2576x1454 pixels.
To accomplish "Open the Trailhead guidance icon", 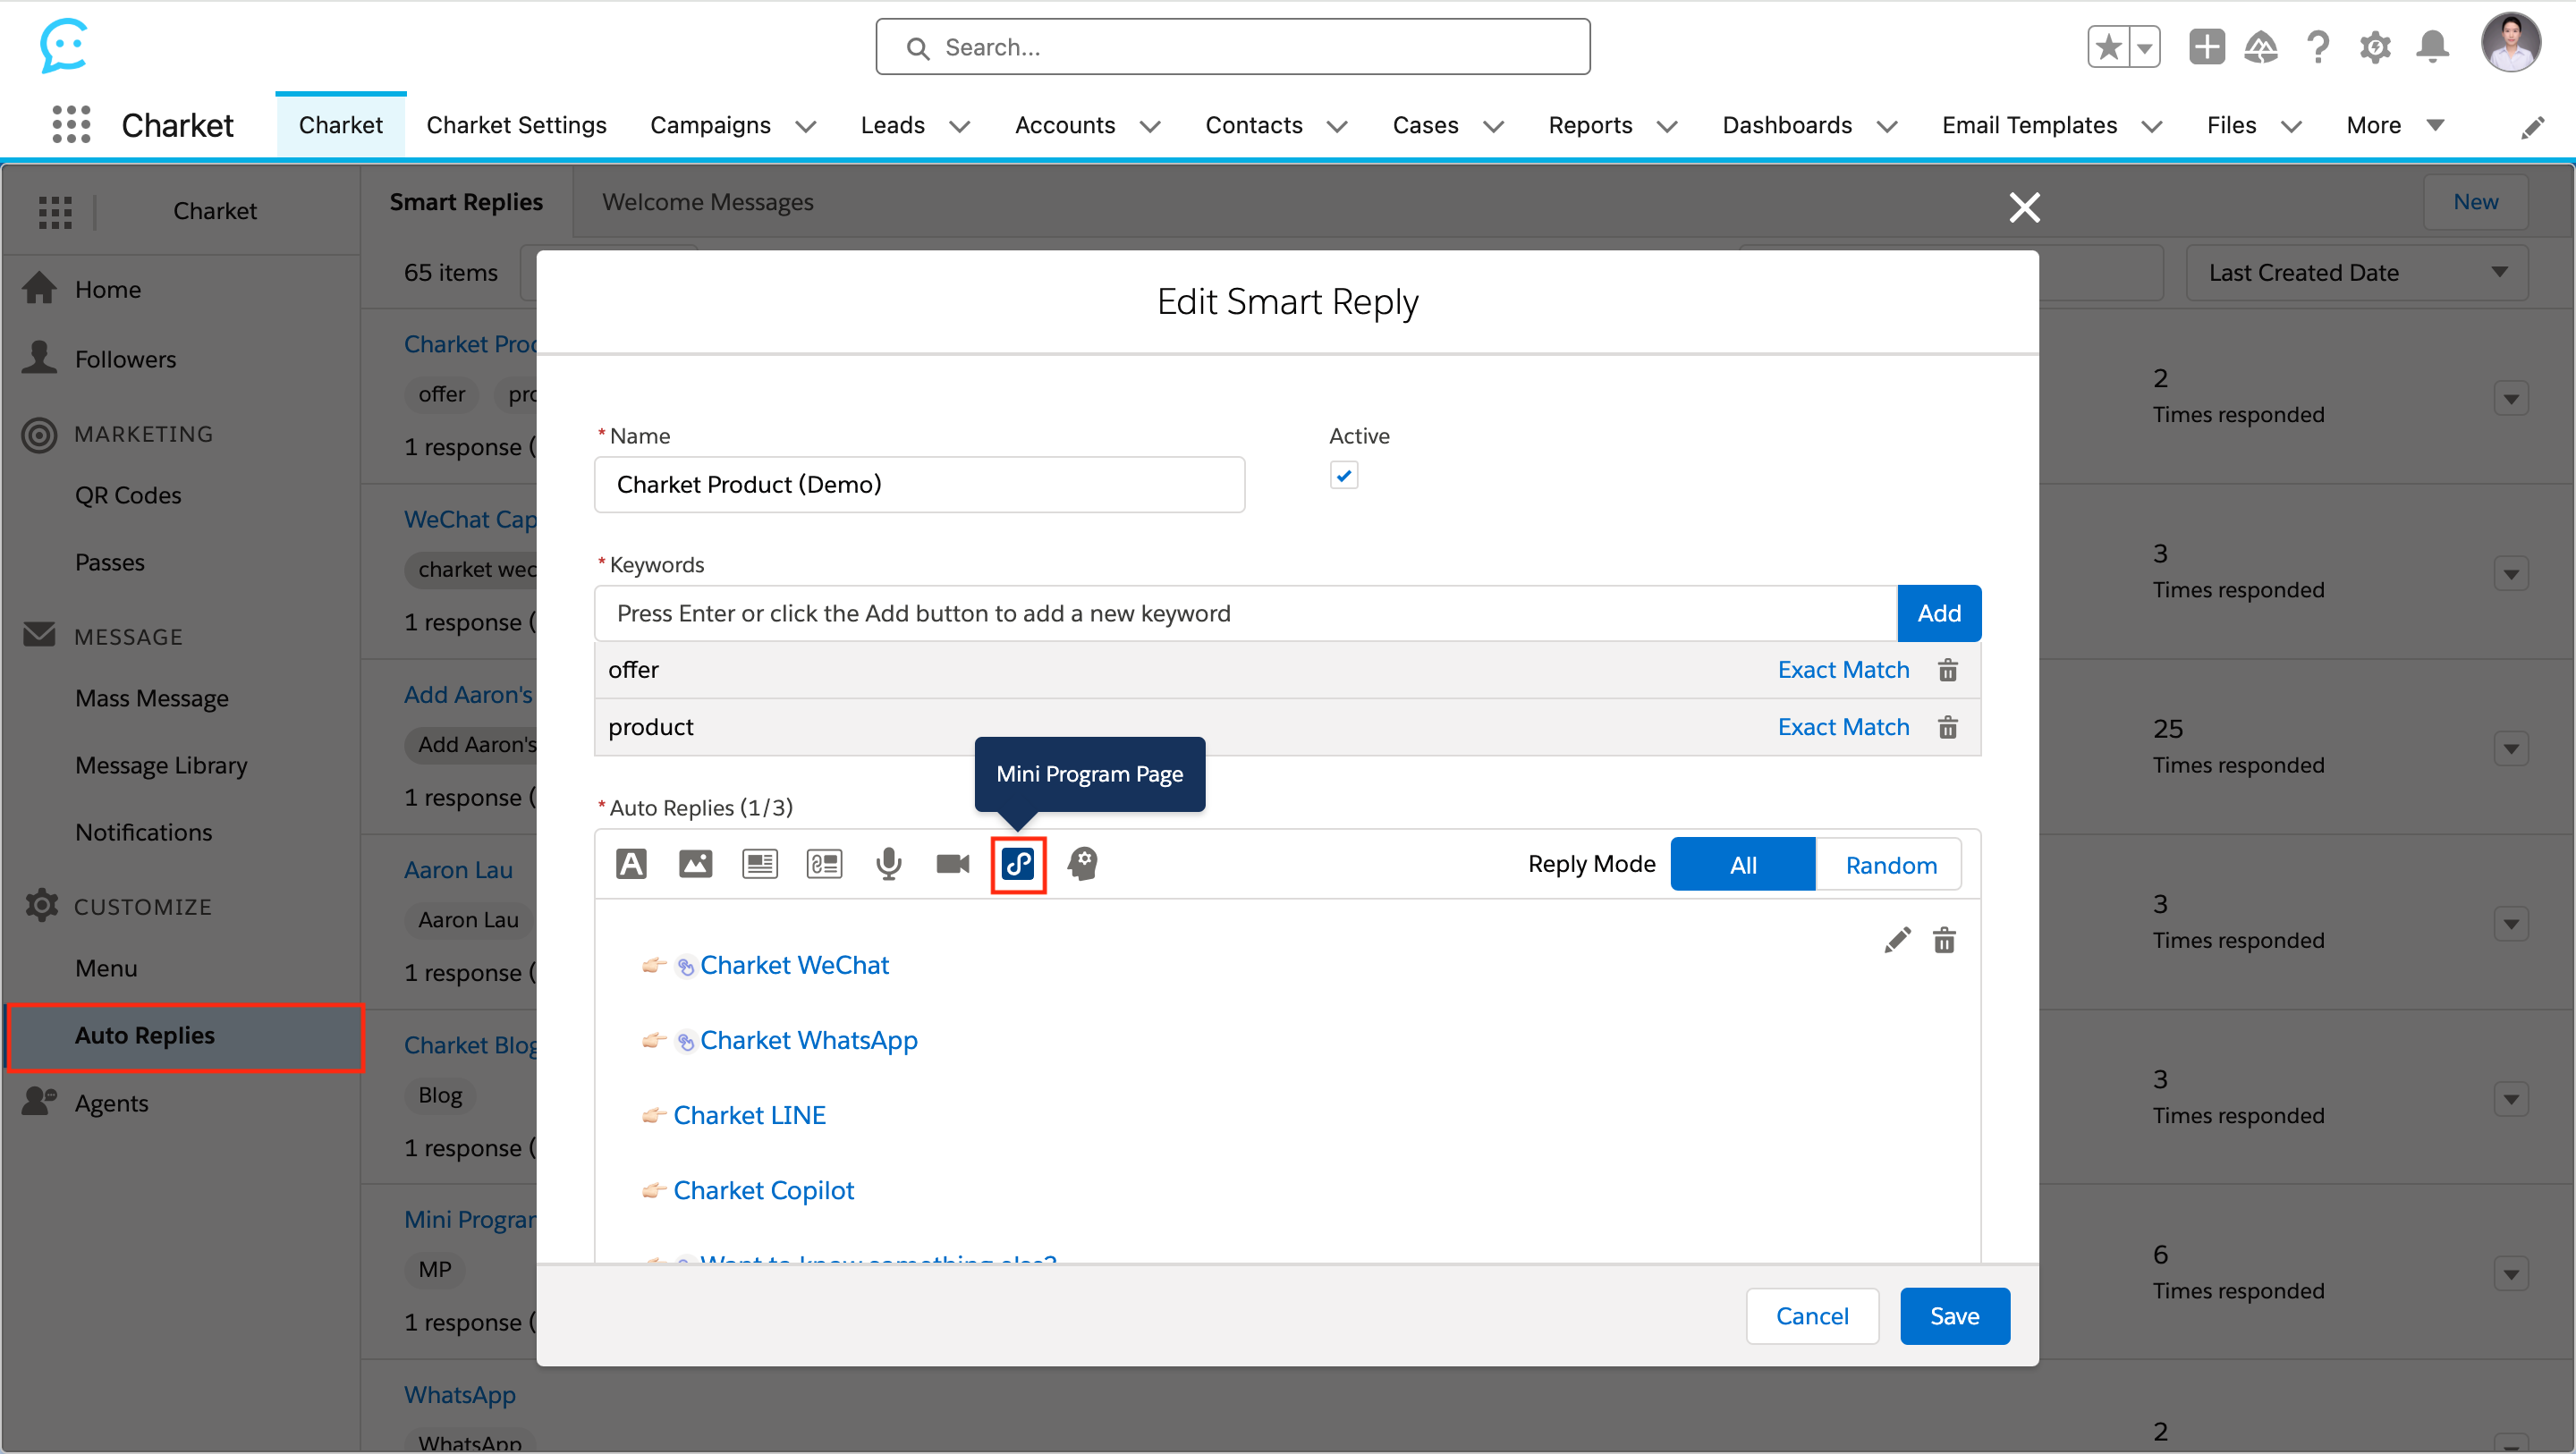I will click(2261, 47).
